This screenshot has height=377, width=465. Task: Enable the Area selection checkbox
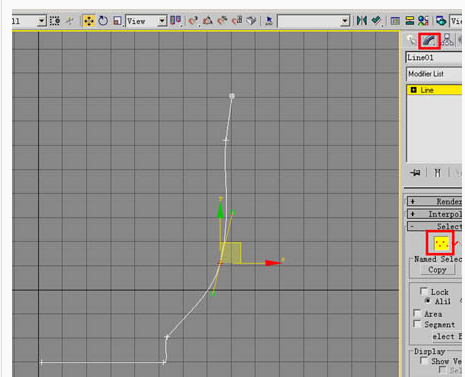click(x=417, y=313)
